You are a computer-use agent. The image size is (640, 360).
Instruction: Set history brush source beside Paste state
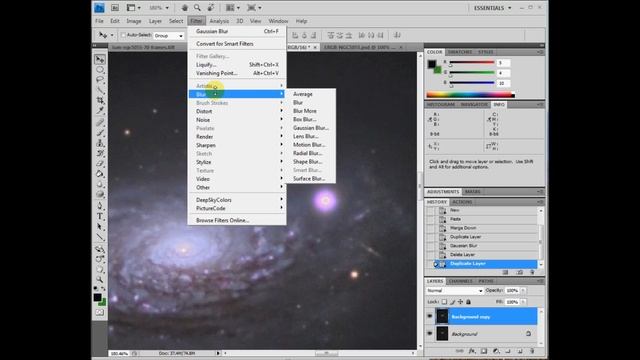coord(431,219)
